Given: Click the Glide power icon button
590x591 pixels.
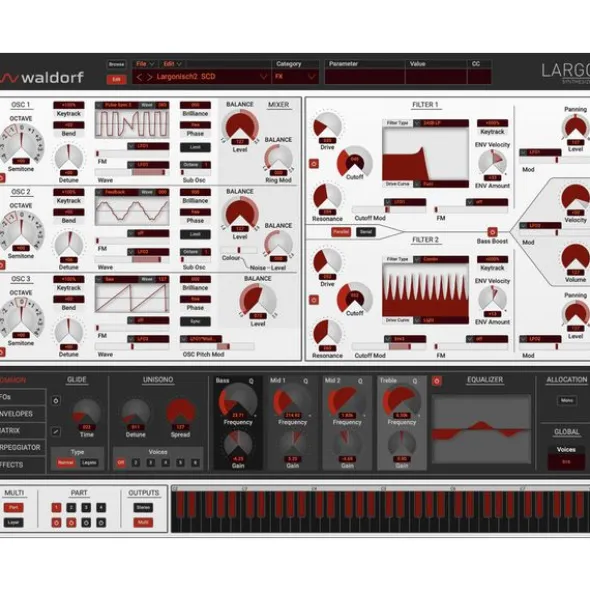Looking at the screenshot, I should (x=56, y=401).
